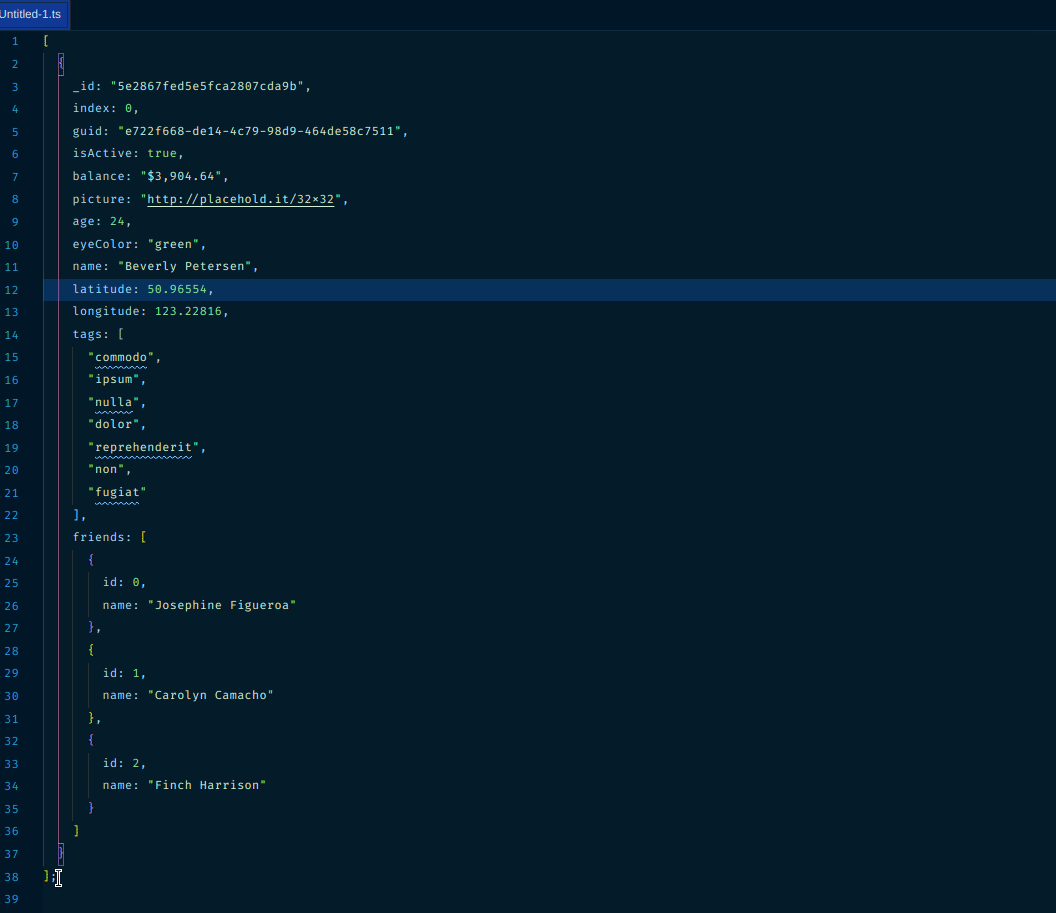
Task: Place cursor in Josephine Figueroa string
Action: pos(222,605)
